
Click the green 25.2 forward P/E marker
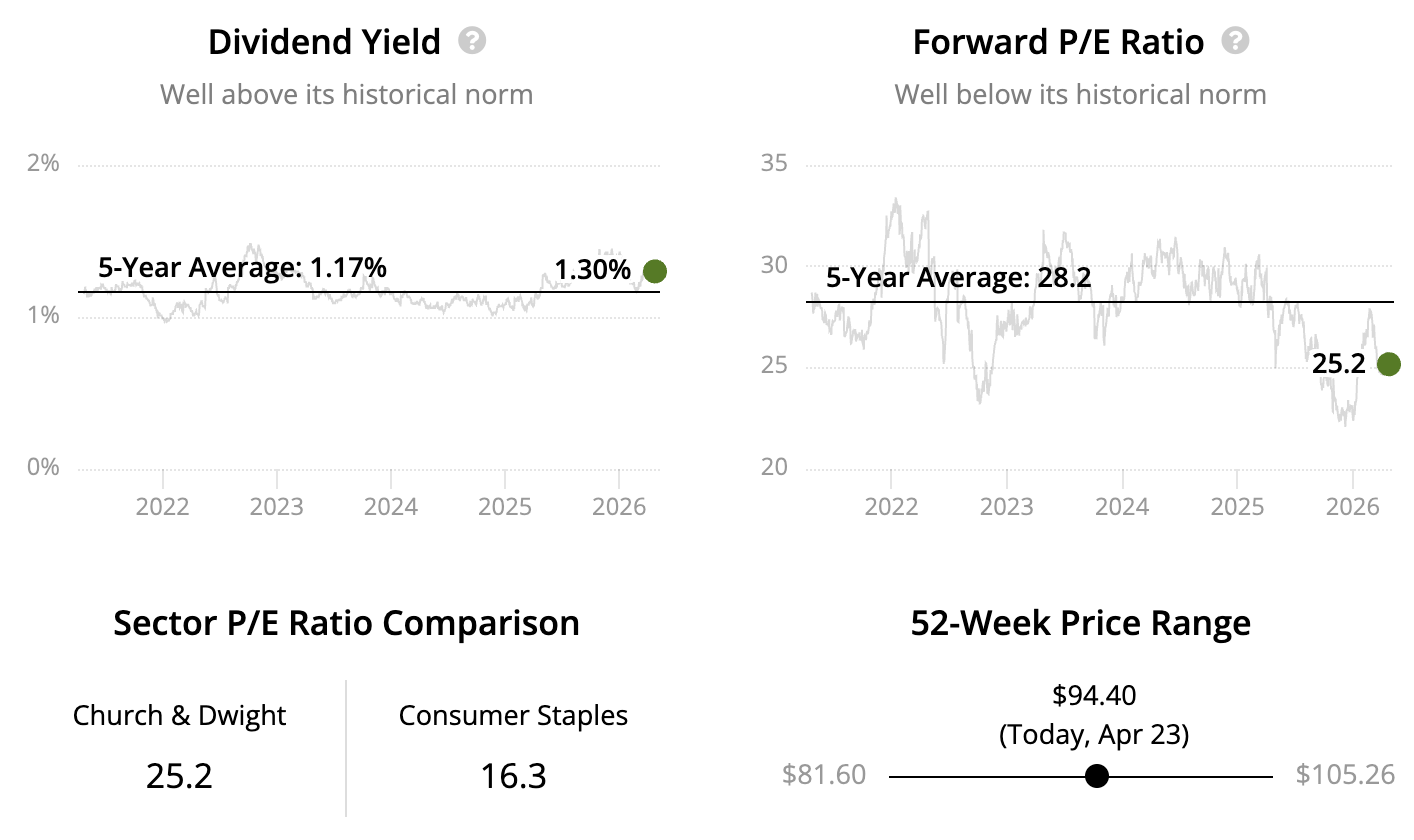click(1388, 365)
